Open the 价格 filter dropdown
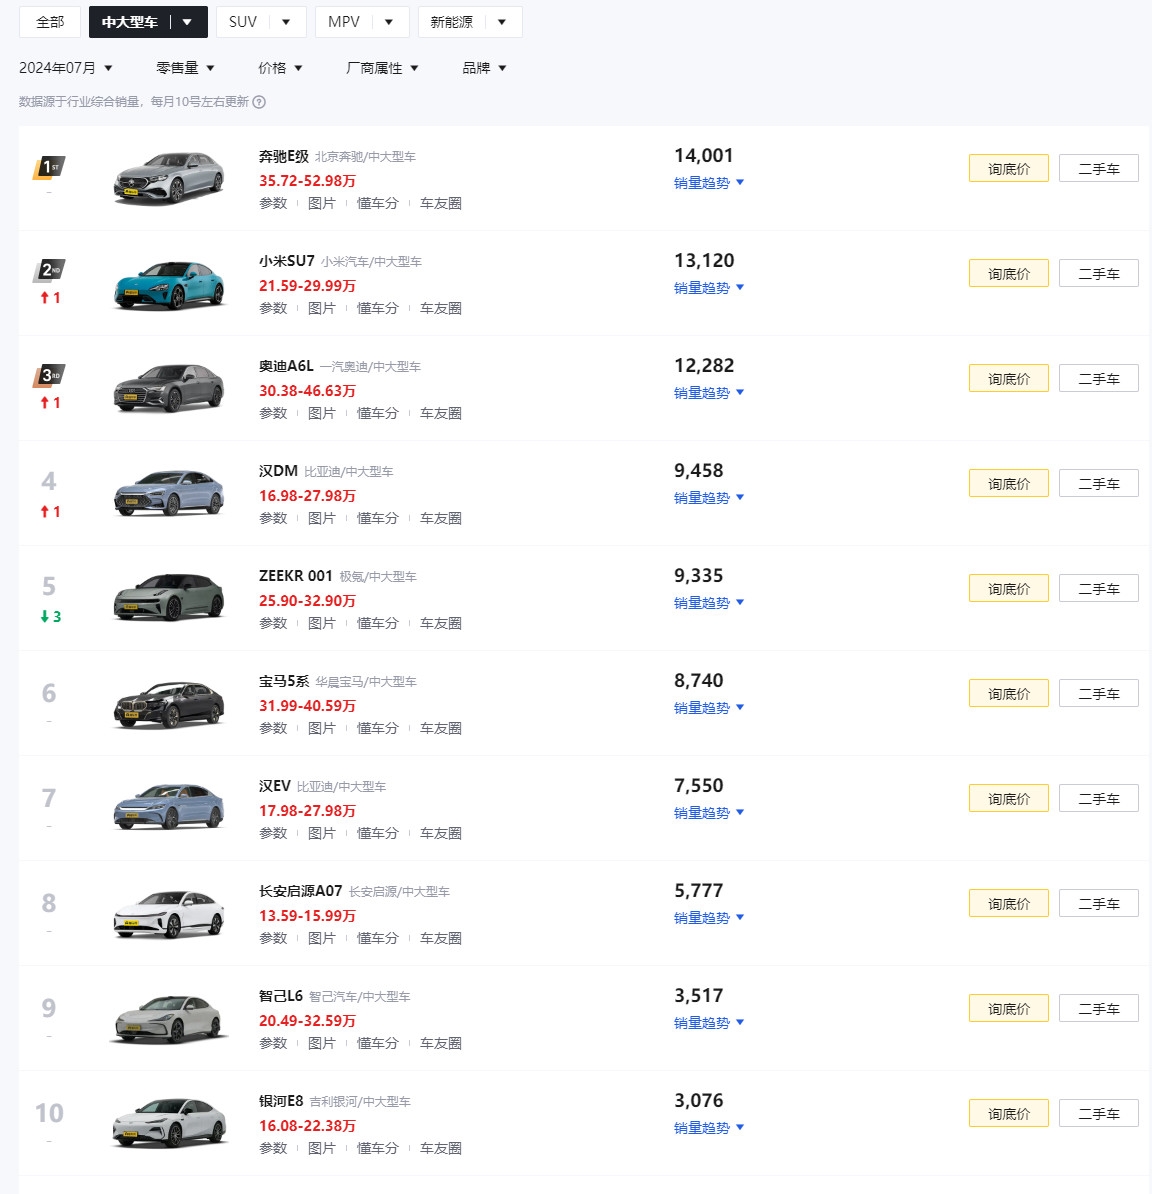This screenshot has width=1152, height=1194. pos(280,68)
